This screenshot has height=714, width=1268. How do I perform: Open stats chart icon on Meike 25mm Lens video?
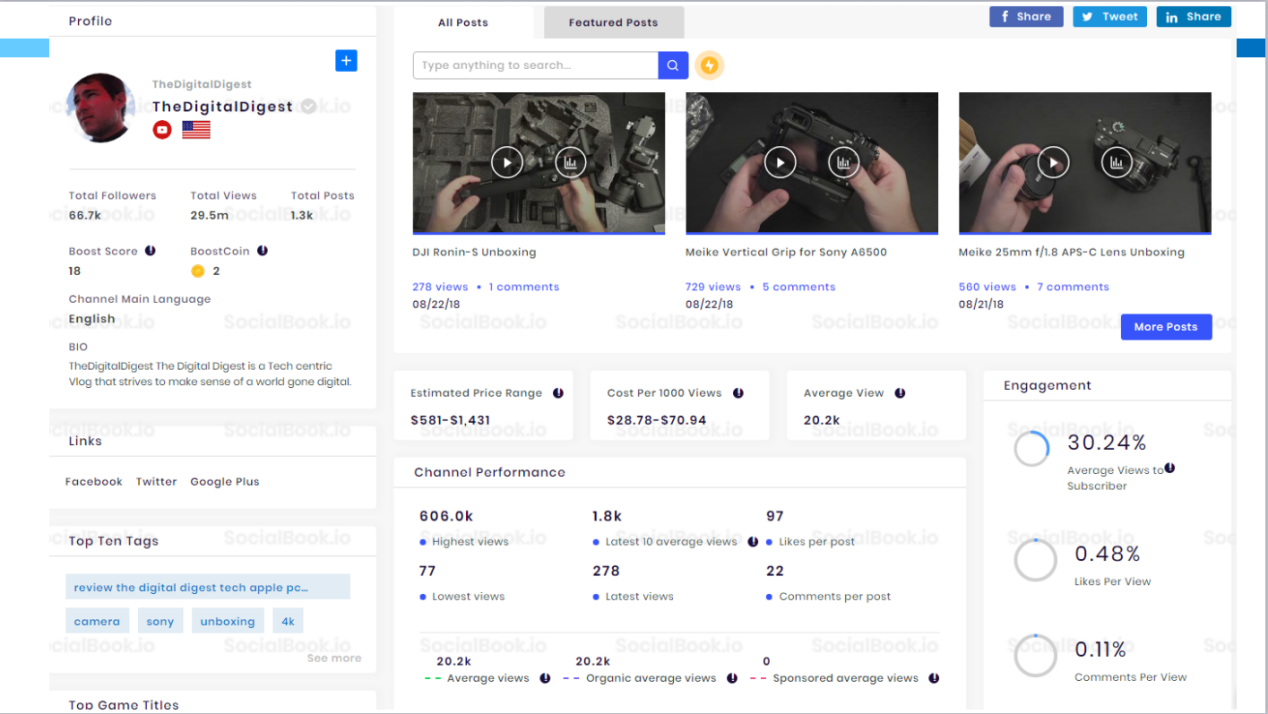coord(1116,162)
